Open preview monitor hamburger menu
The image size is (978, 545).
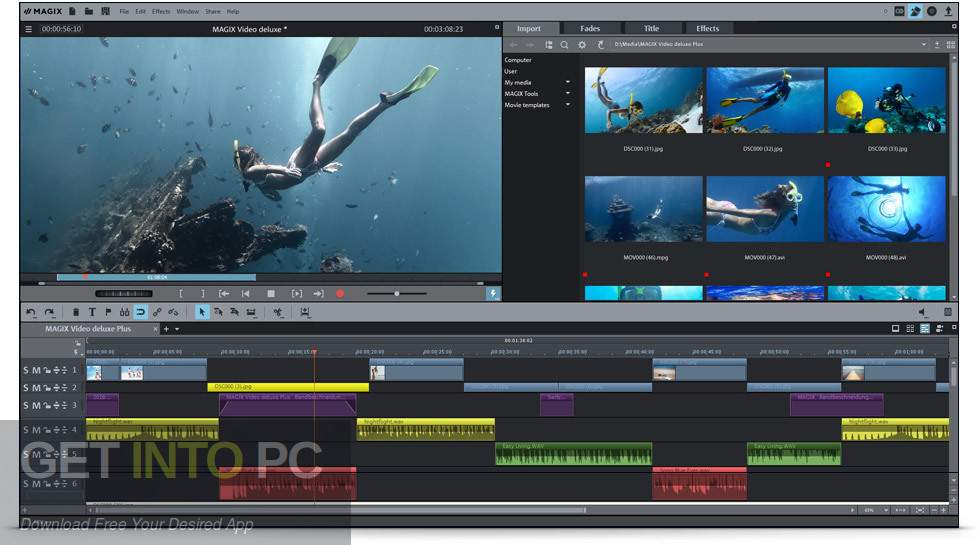28,29
